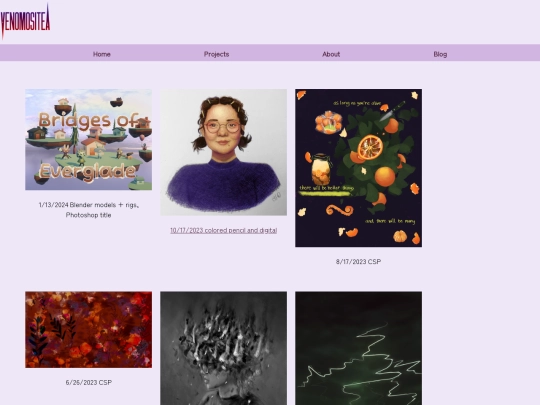View the grayscale shattered head artwork
This screenshot has height=405, width=540.
pos(224,348)
